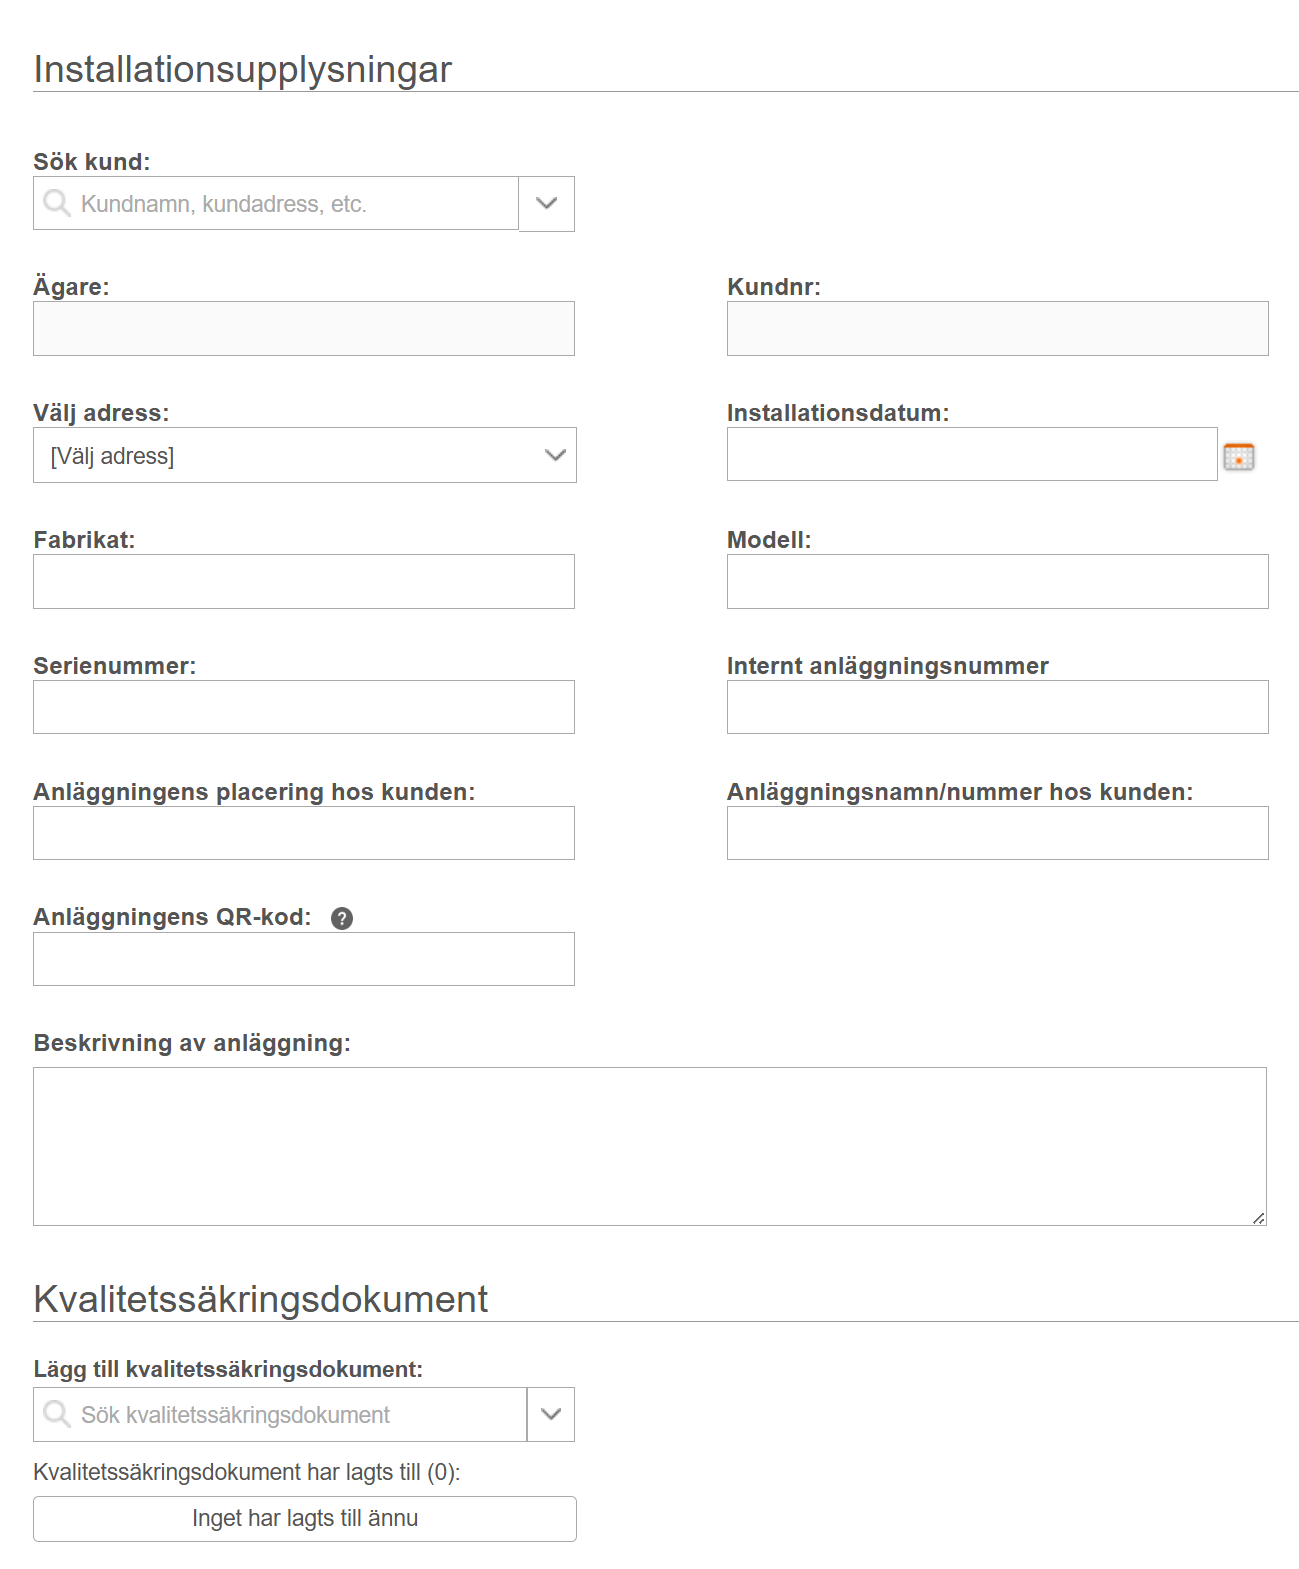The width and height of the screenshot is (1299, 1569).
Task: Focus the Kundnamn, kundadress search field
Action: tap(276, 203)
